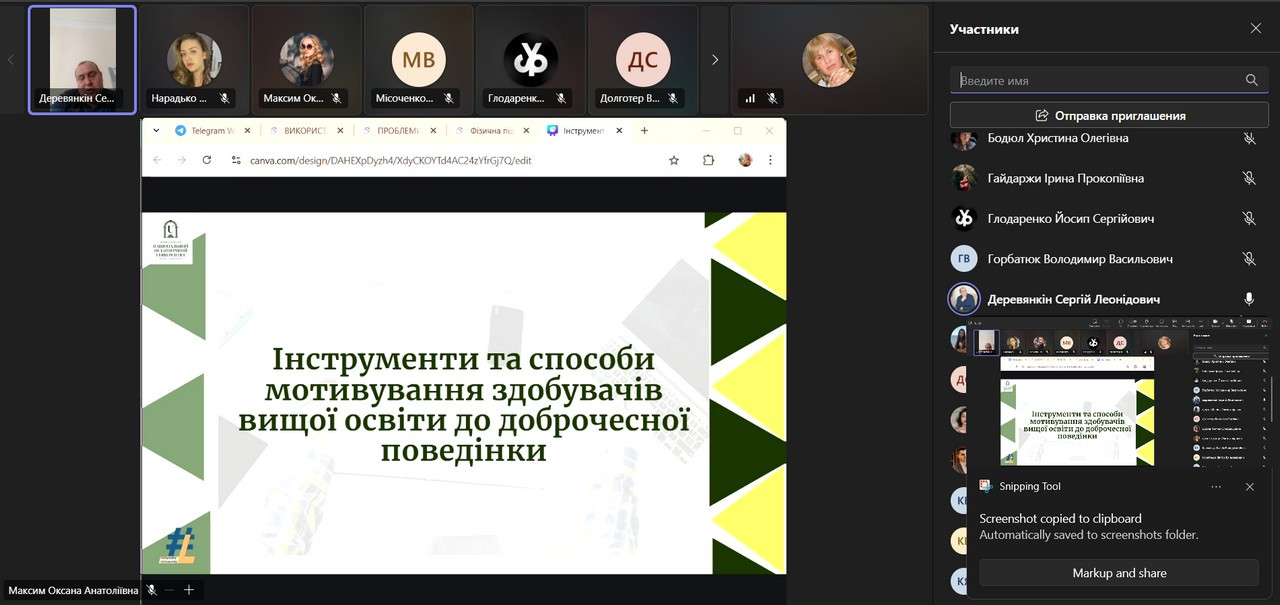This screenshot has width=1280, height=605.
Task: Open Snipping Tool notification options menu
Action: pyautogui.click(x=1216, y=487)
